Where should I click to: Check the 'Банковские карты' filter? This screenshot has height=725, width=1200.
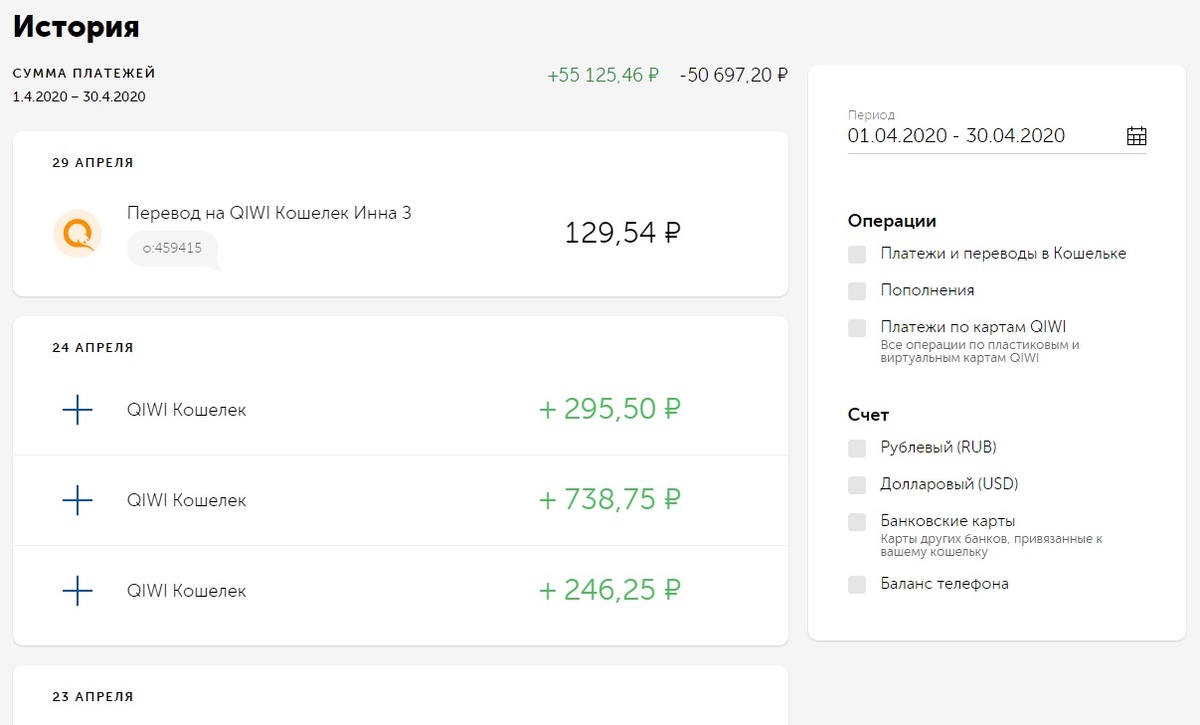857,522
